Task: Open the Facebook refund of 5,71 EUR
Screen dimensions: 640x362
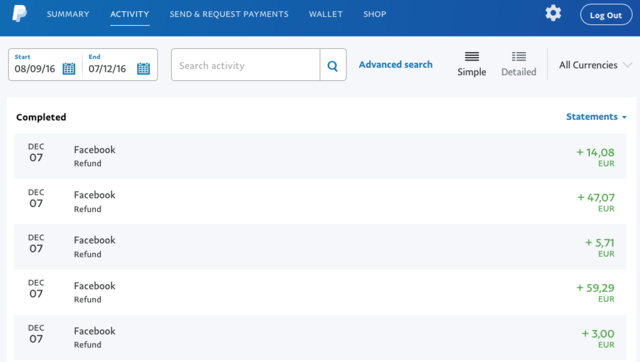Action: pos(320,247)
